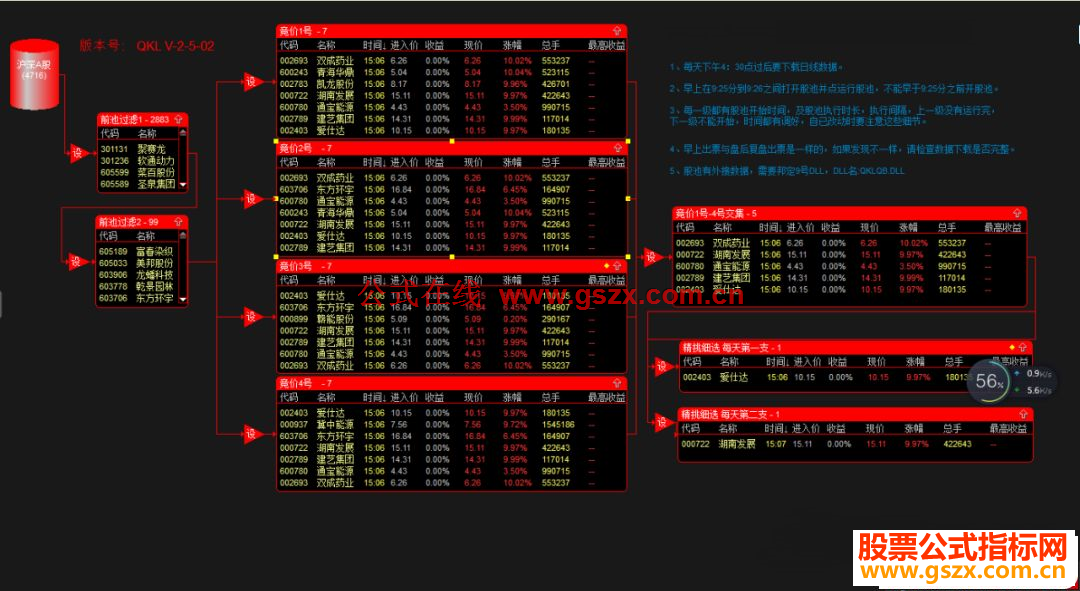Select 603778 乾景园林 row in 前池过滤2
The width and height of the screenshot is (1080, 591).
point(138,287)
